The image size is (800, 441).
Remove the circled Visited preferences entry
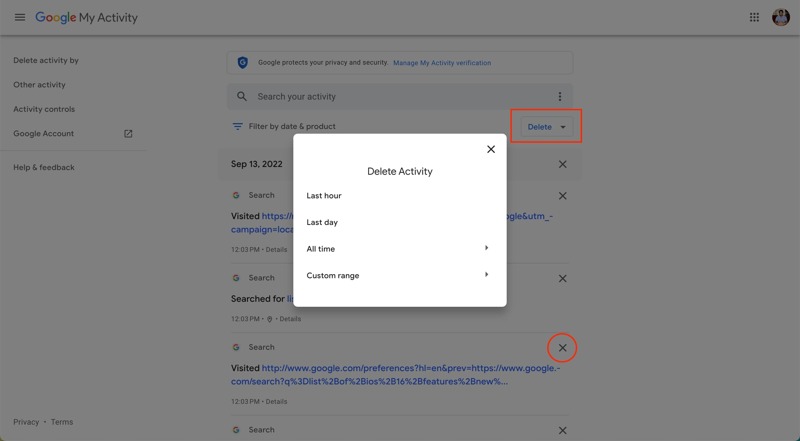tap(562, 348)
